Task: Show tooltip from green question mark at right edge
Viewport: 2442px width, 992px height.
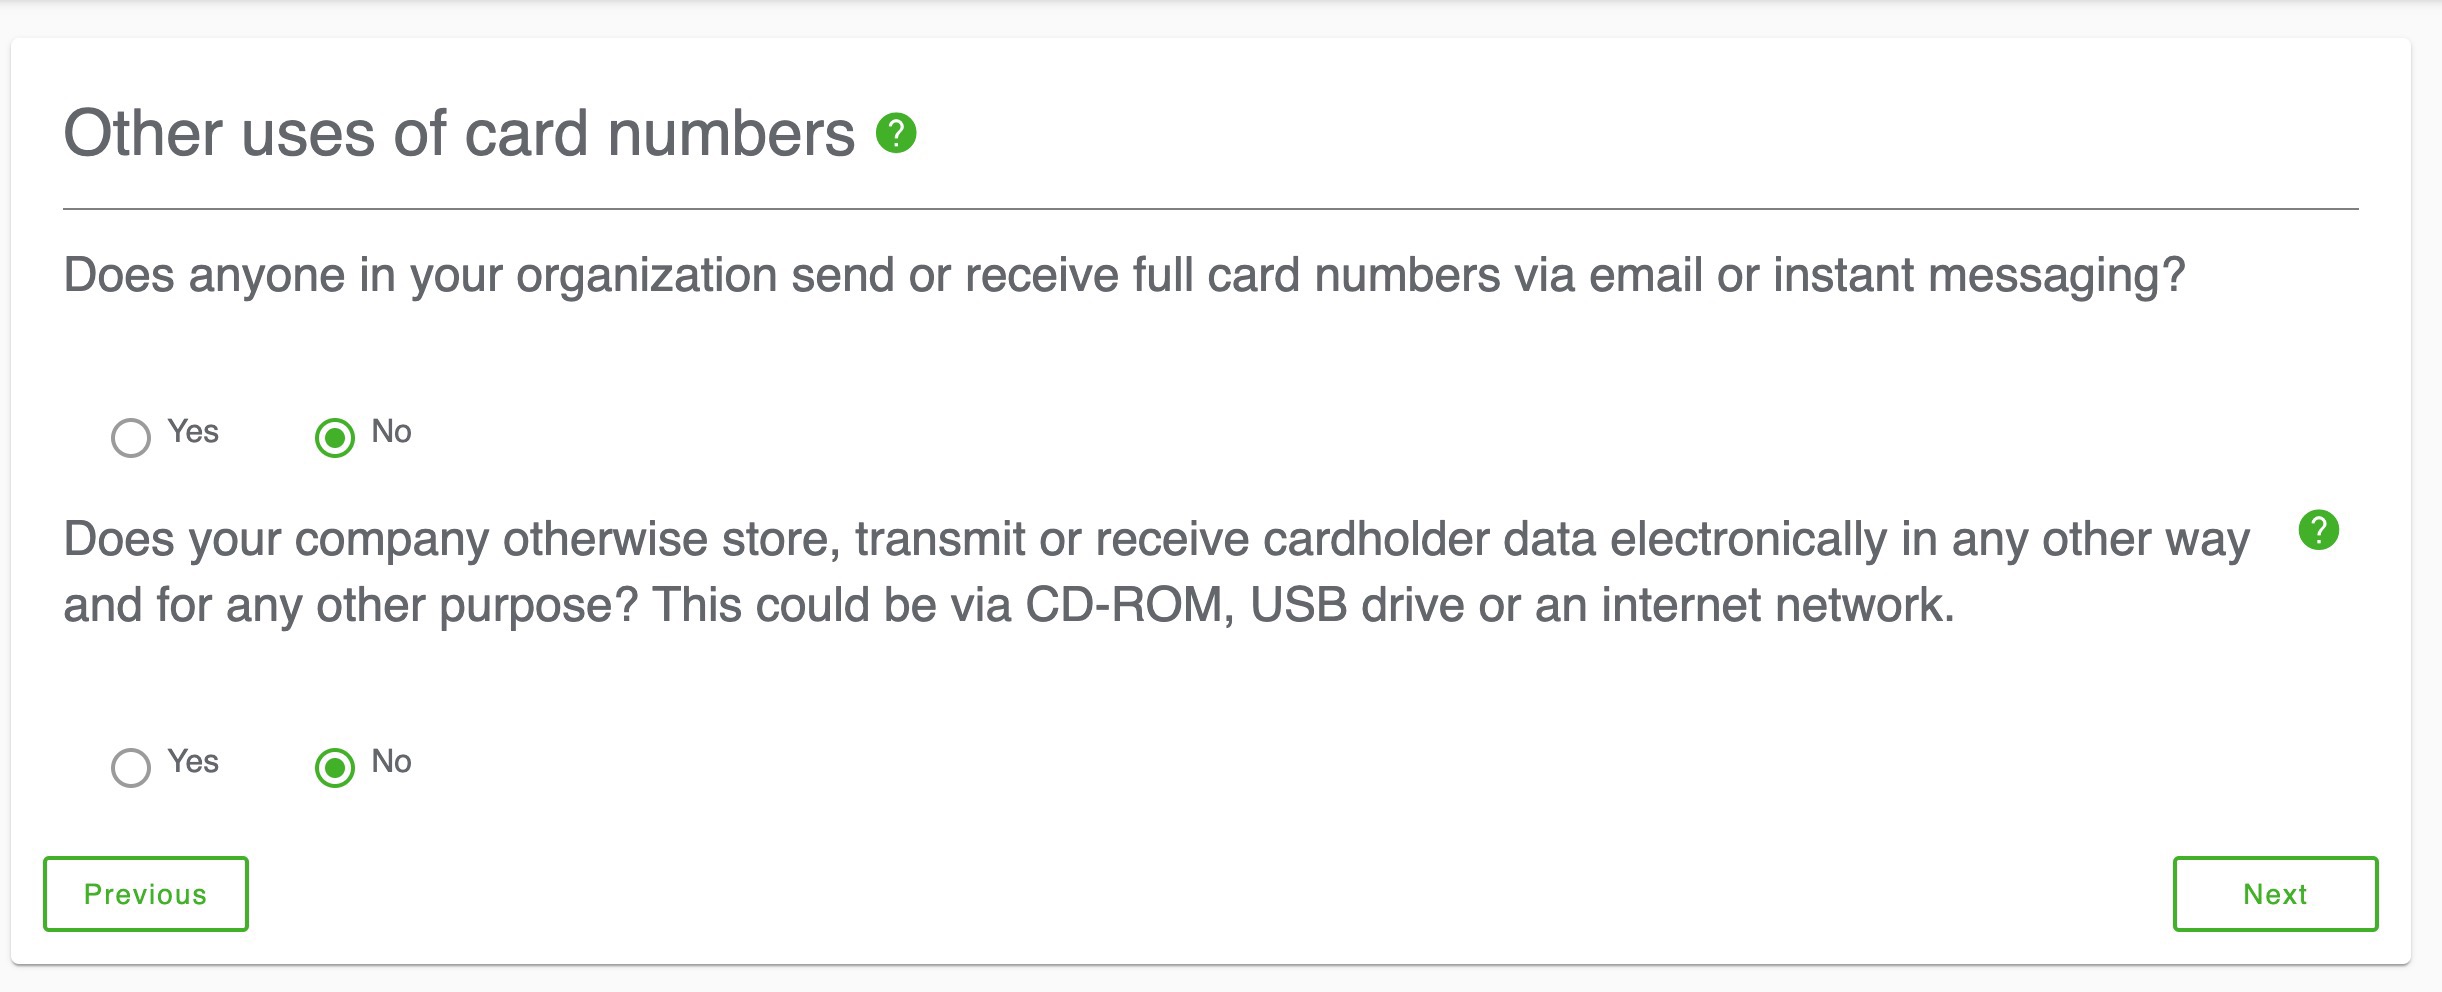Action: tap(2318, 530)
